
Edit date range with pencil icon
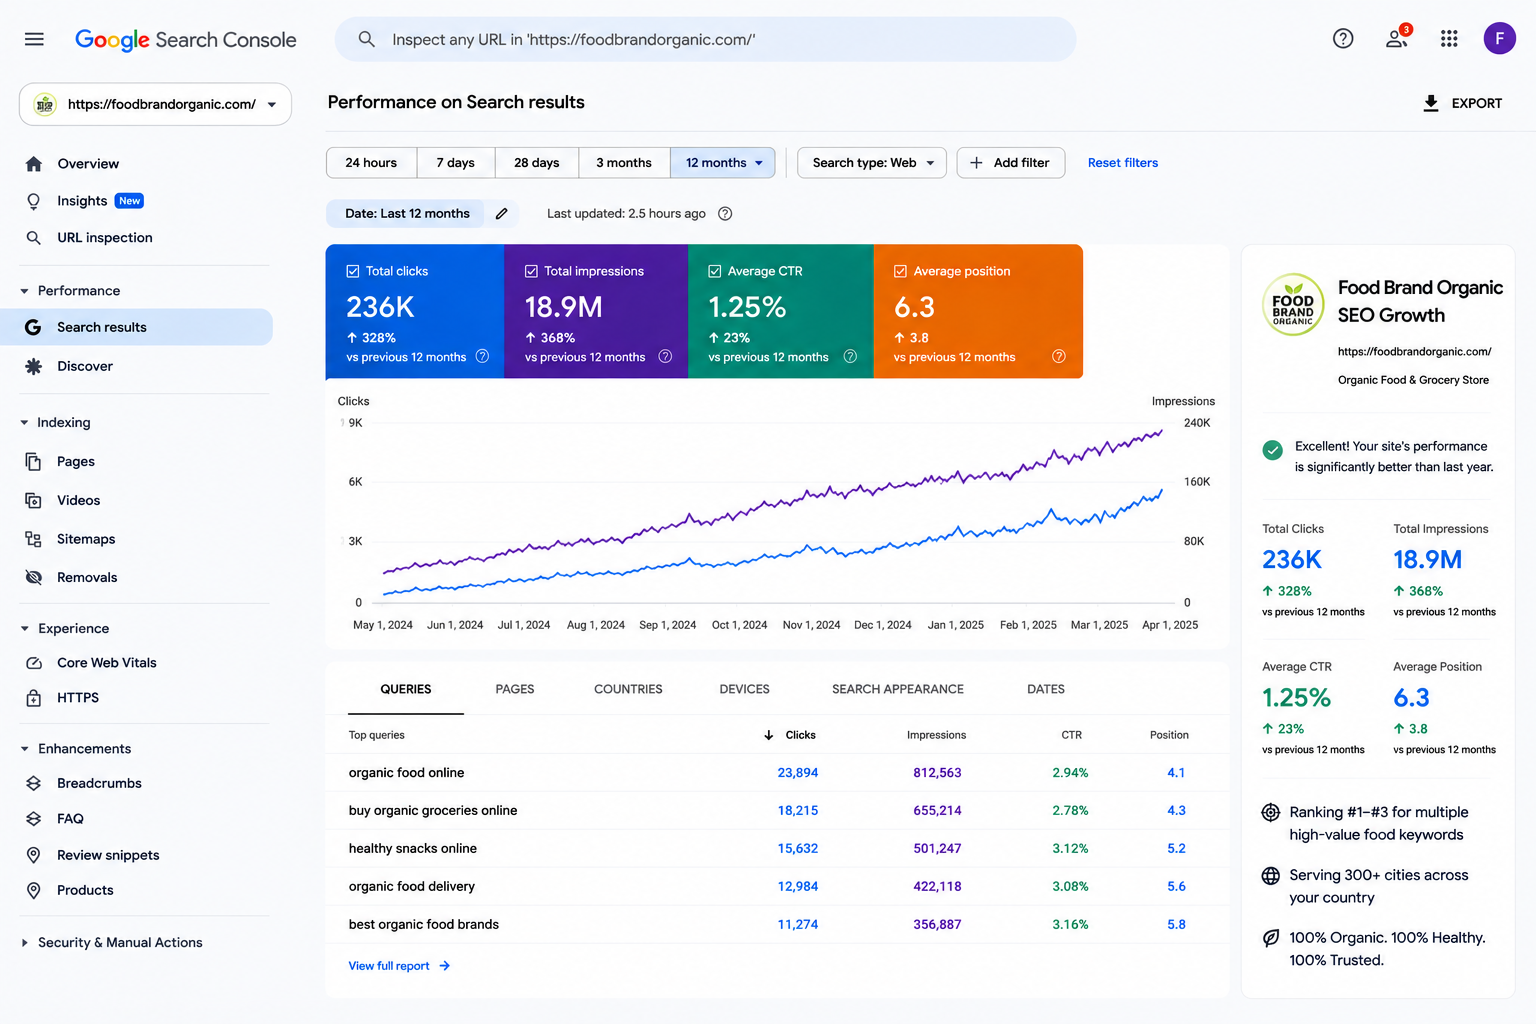pos(502,213)
